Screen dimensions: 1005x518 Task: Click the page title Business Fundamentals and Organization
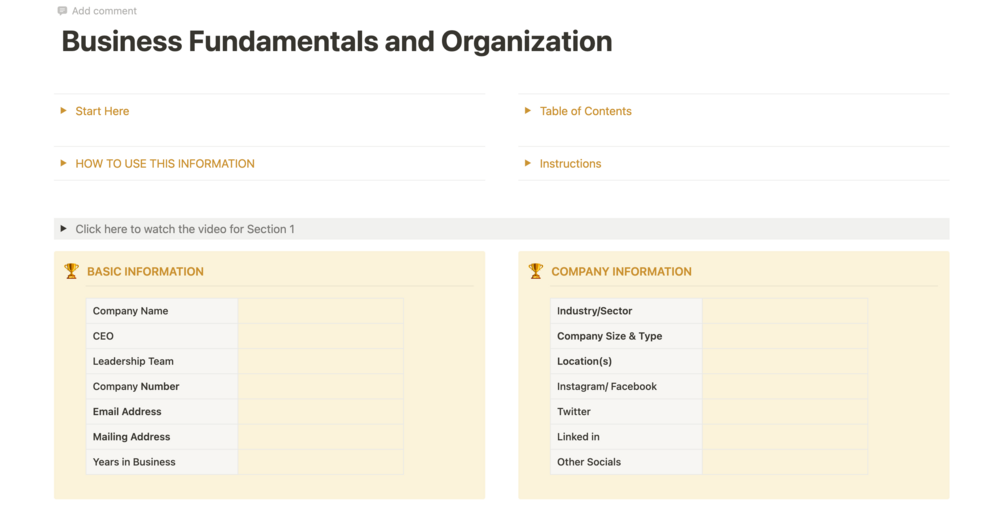tap(337, 42)
